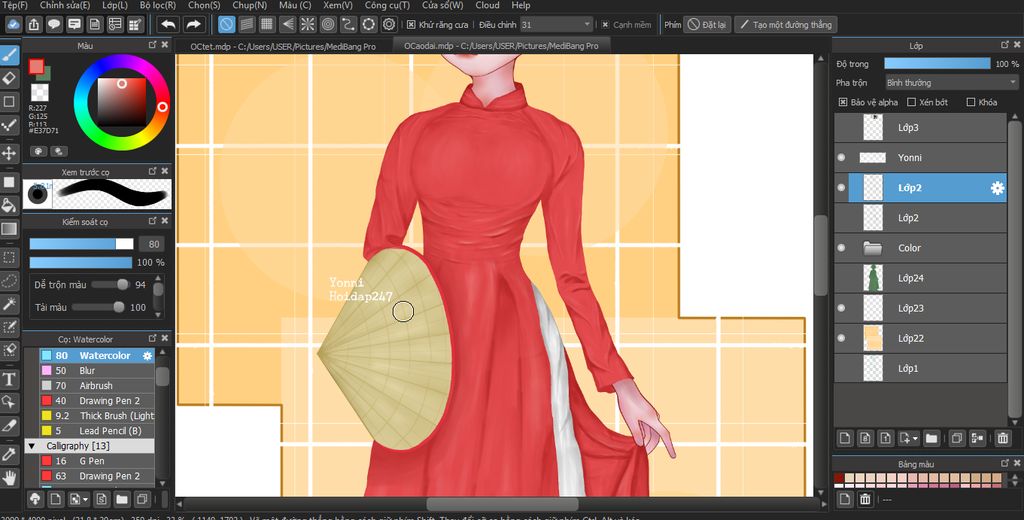Select the Text tool
Screen dimensions: 1024x520
tap(9, 379)
